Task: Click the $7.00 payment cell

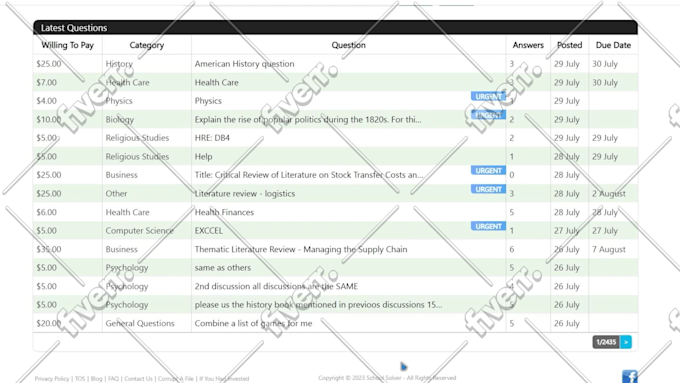Action: click(46, 82)
